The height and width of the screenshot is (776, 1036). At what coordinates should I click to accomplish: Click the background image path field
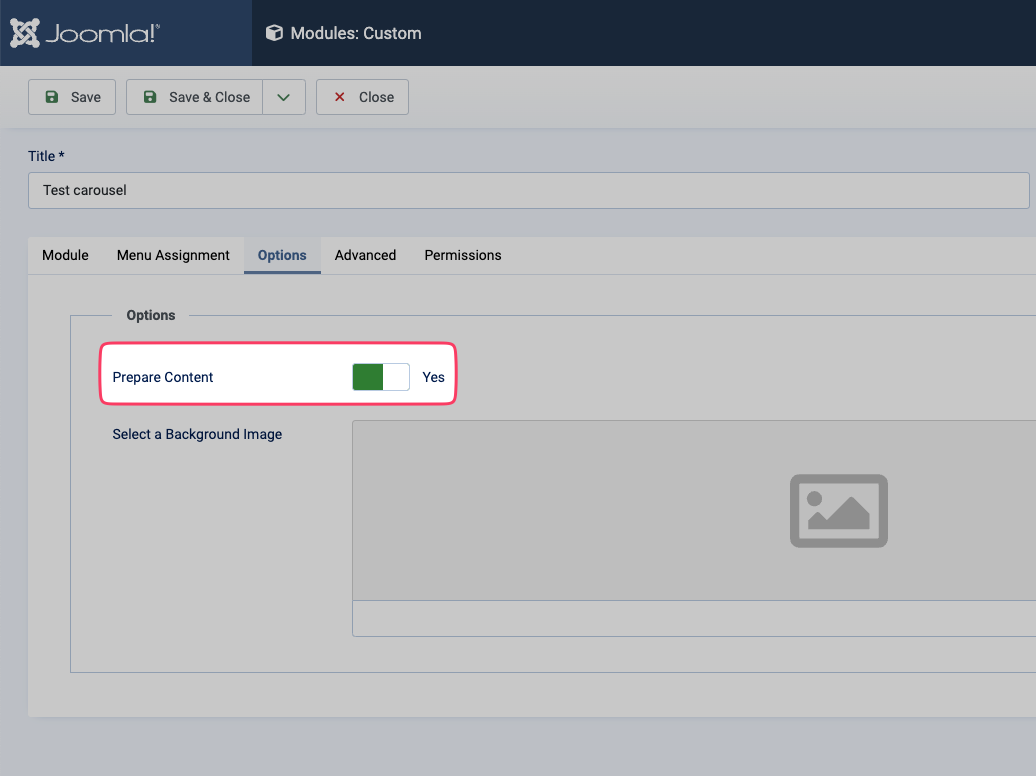pos(692,618)
